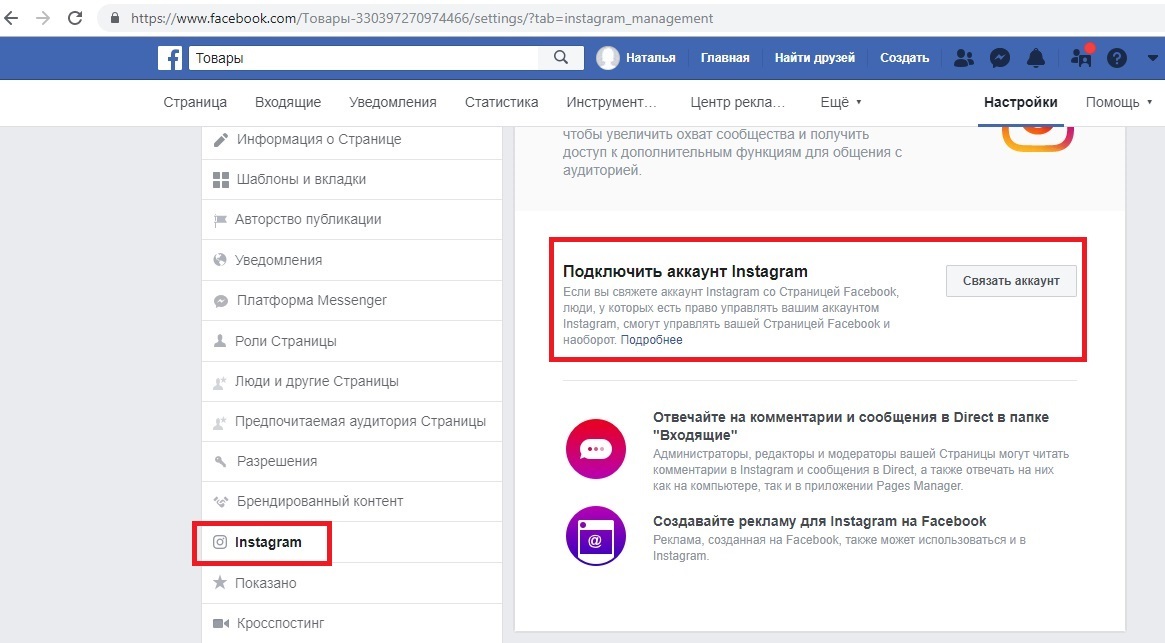Click heading Создавайте рекламу для Instagram на Facebook

(x=820, y=521)
